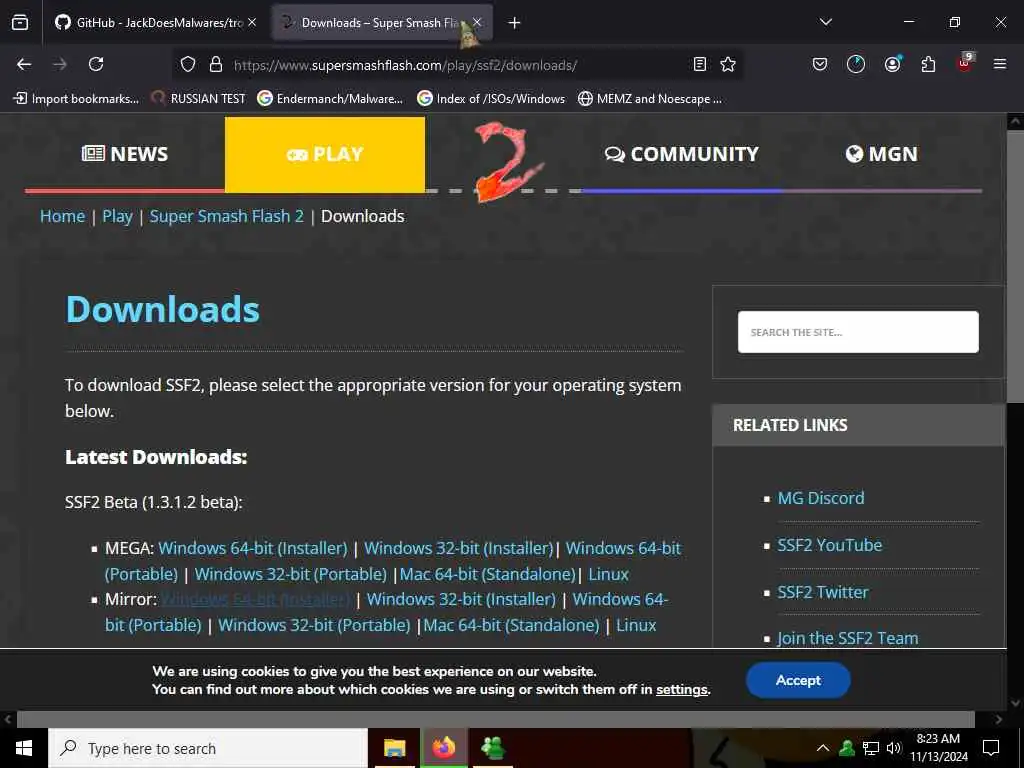Click the Search the site field
The image size is (1024, 768).
pos(858,332)
